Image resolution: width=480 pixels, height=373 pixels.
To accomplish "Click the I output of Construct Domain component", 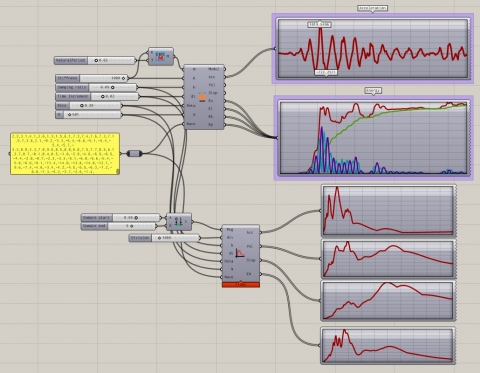I will point(186,222).
